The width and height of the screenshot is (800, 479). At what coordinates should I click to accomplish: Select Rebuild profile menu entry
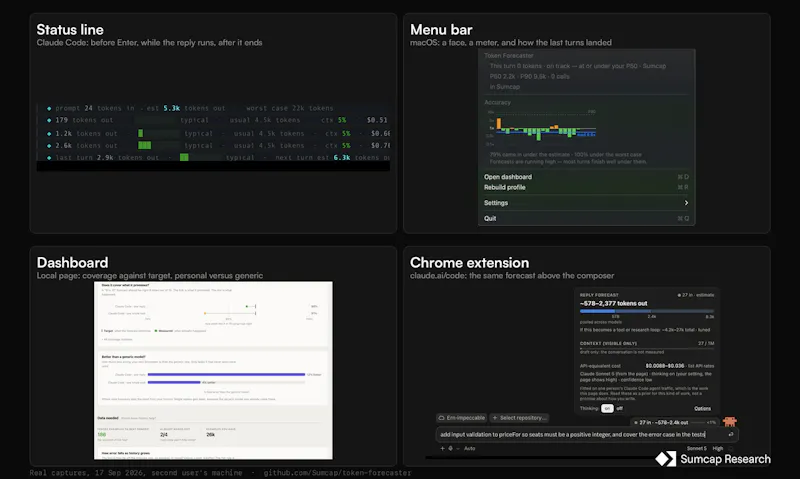(x=586, y=187)
